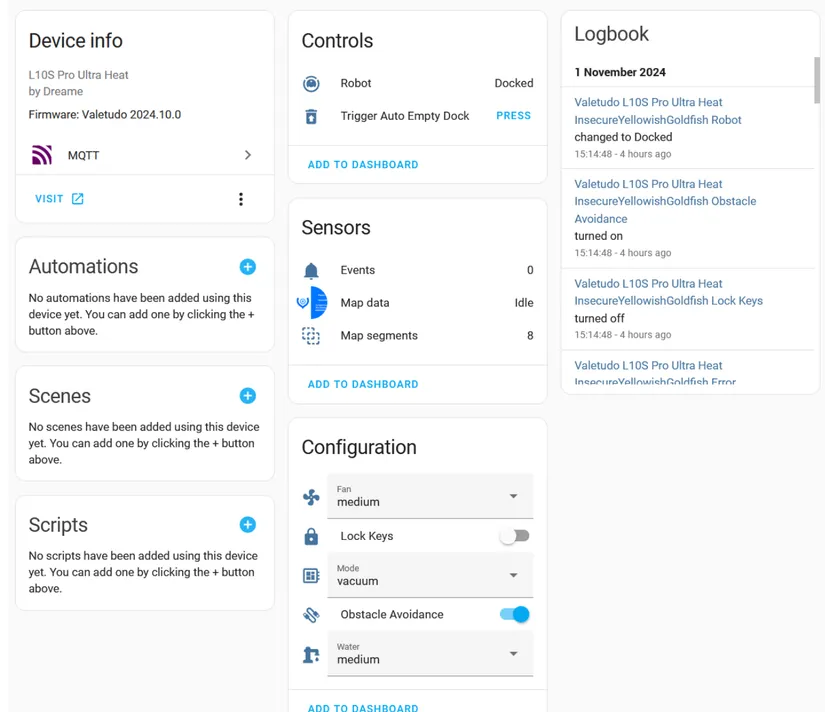
Task: Click the Fan icon in Configuration
Action: tap(311, 497)
